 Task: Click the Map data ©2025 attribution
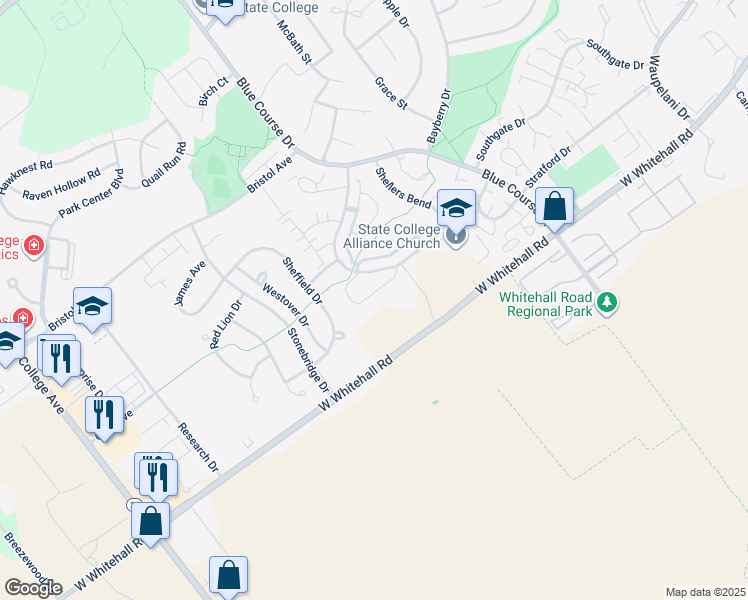tap(705, 592)
